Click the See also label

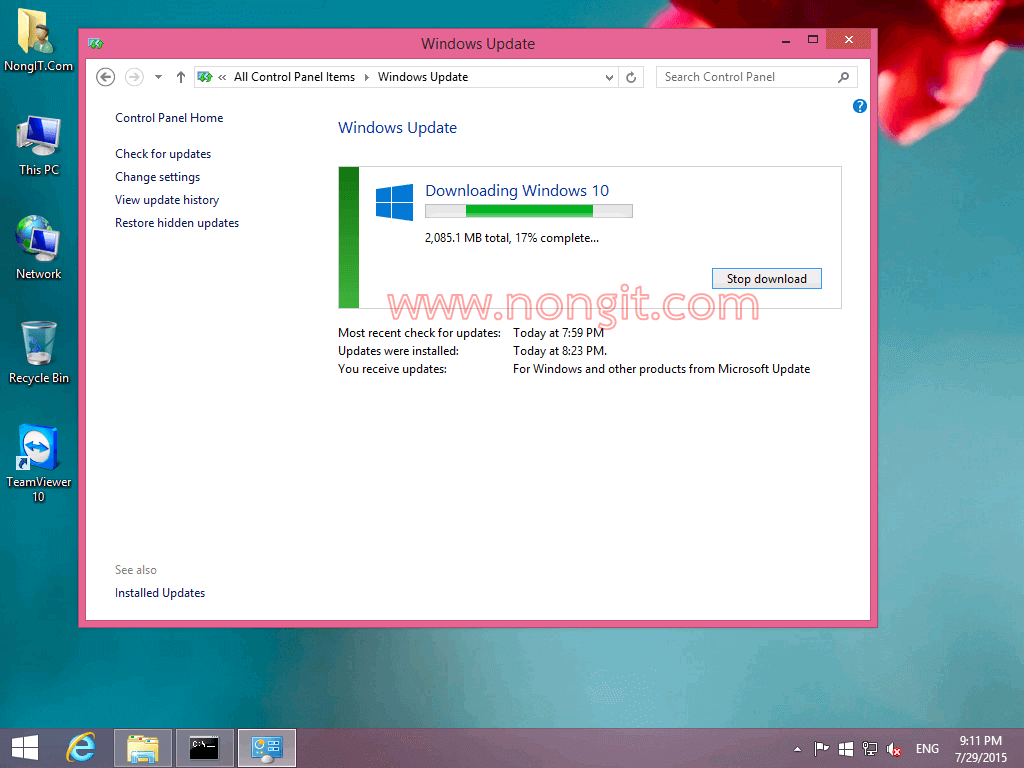pos(136,570)
